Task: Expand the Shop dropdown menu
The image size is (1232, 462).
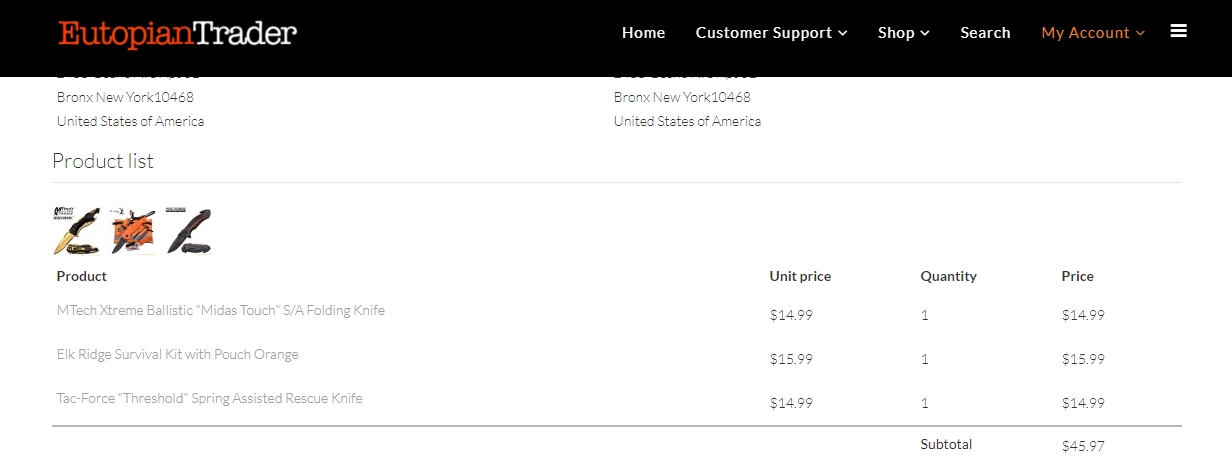Action: 903,33
